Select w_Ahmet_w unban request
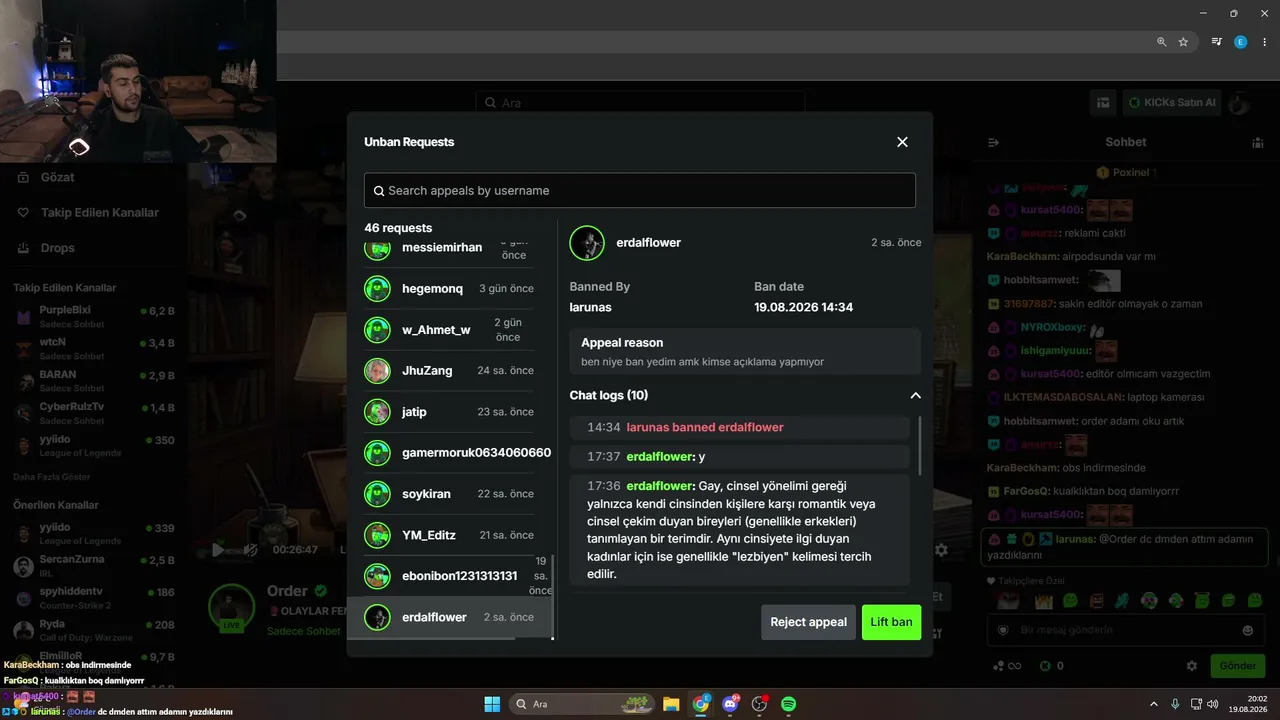This screenshot has height=720, width=1280. (448, 330)
